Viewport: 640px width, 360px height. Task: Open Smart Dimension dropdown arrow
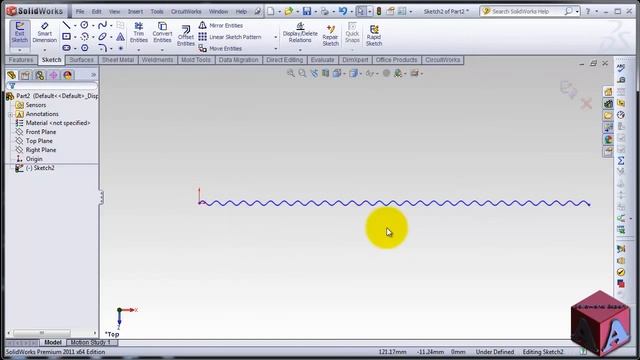click(44, 50)
